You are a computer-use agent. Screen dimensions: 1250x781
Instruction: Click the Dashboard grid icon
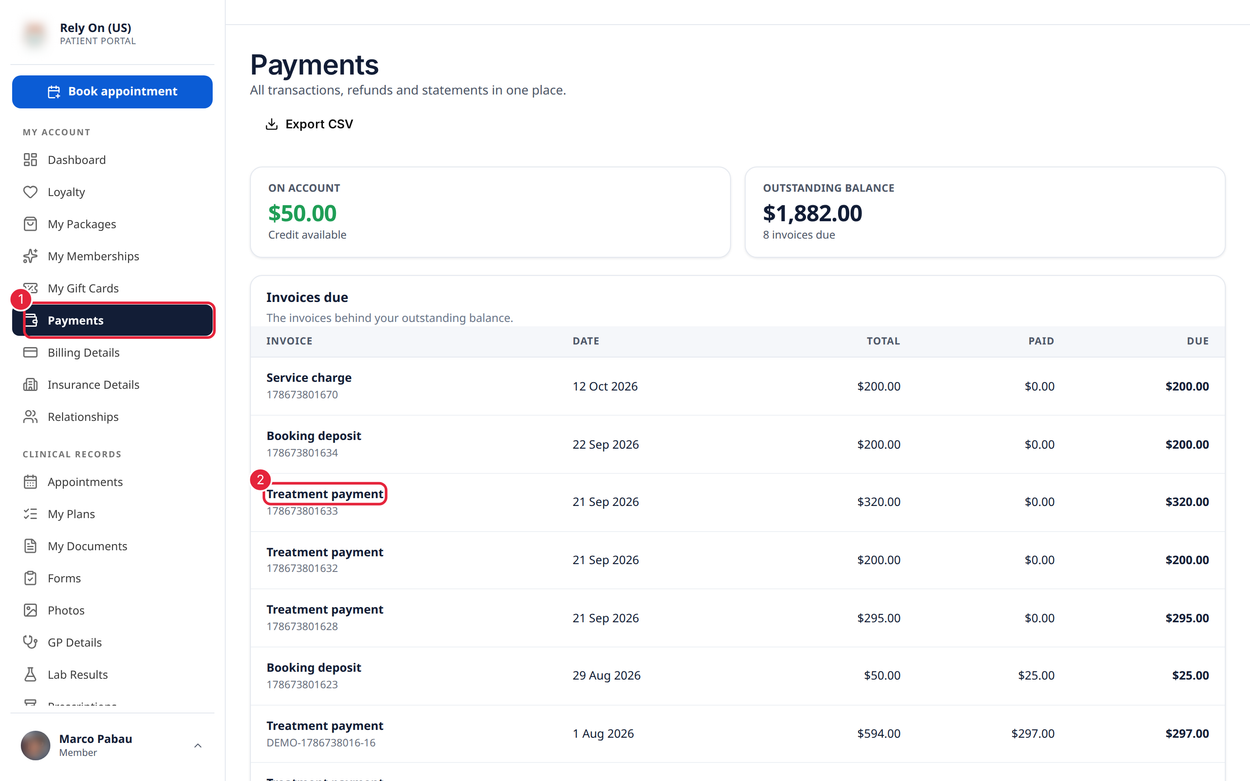tap(30, 160)
